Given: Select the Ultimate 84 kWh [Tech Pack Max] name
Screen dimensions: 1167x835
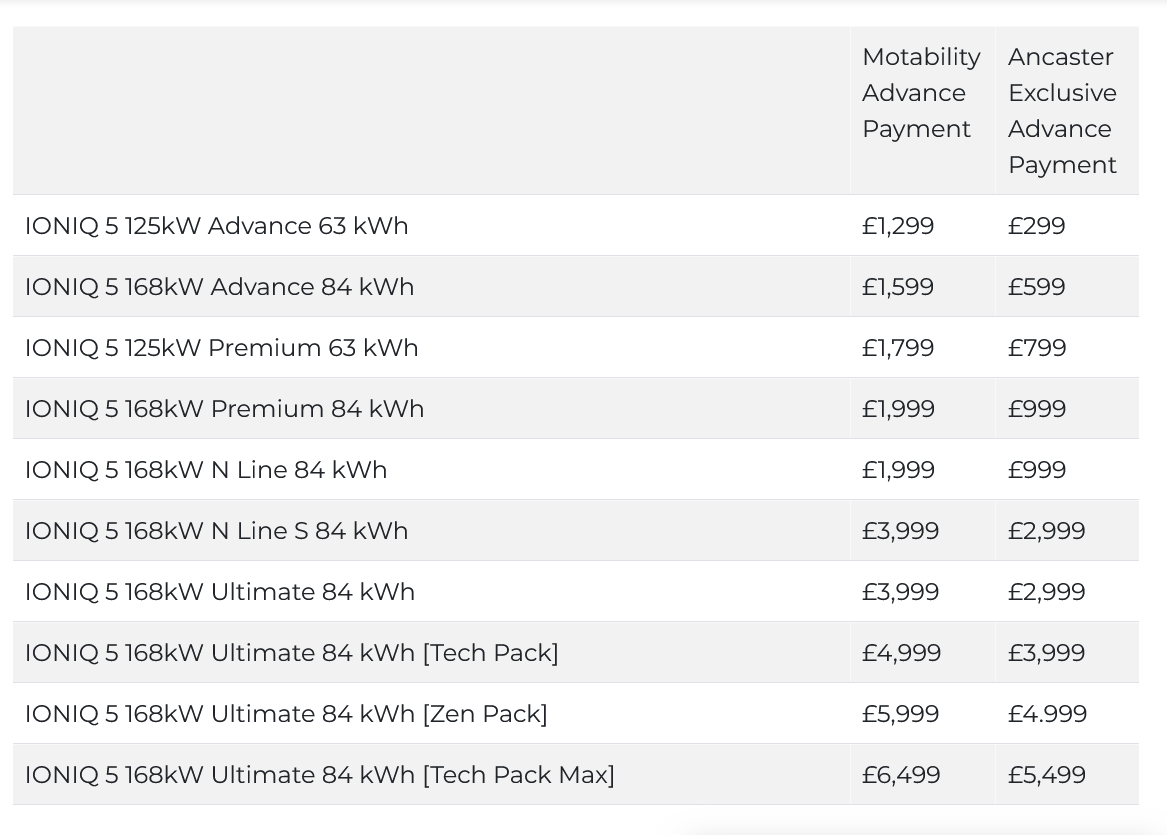Looking at the screenshot, I should 320,775.
